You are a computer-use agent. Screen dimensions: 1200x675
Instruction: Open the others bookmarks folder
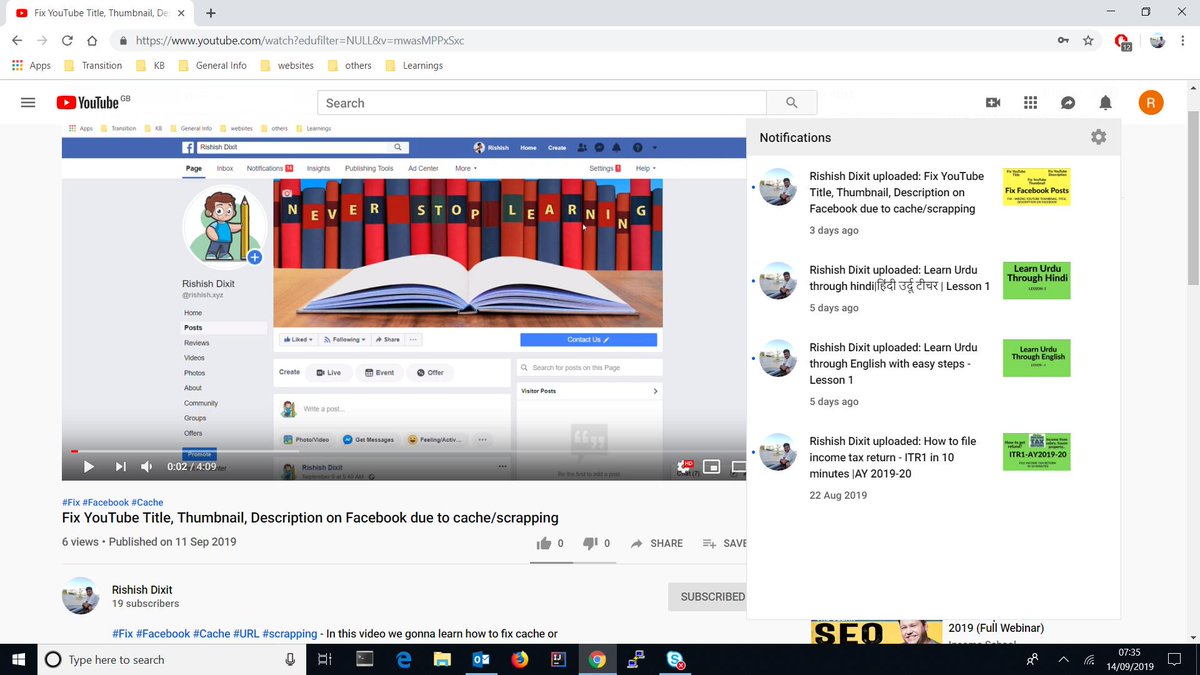[349, 65]
